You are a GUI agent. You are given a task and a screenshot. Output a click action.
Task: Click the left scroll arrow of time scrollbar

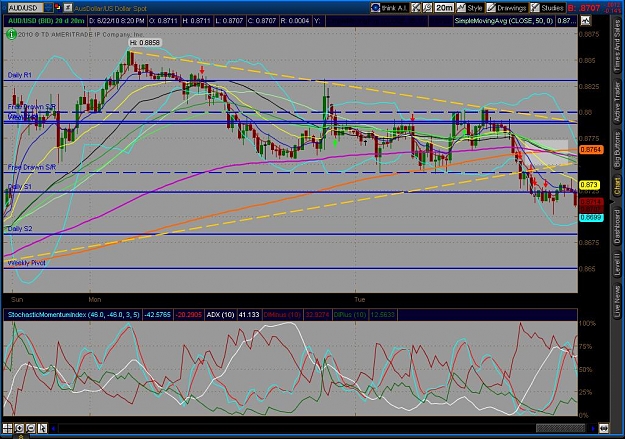coord(54,429)
